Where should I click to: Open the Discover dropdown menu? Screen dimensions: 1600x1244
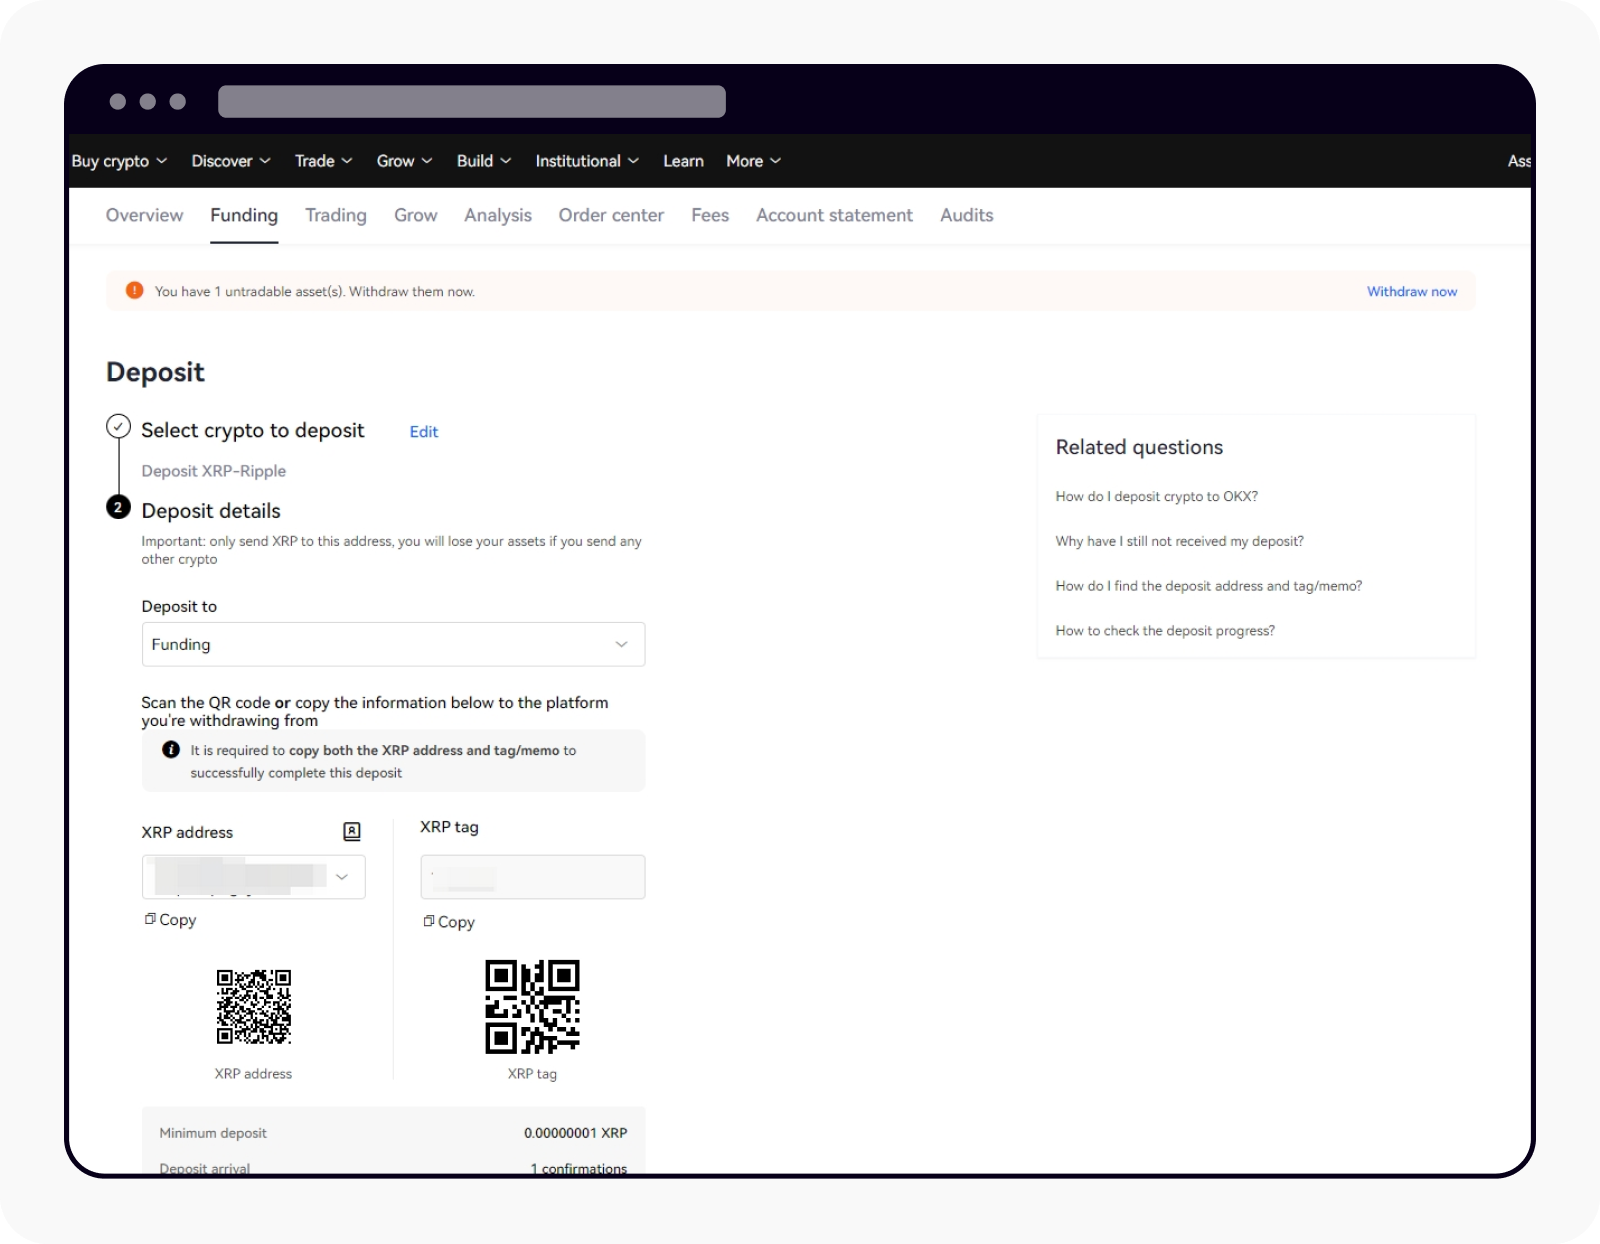[231, 161]
